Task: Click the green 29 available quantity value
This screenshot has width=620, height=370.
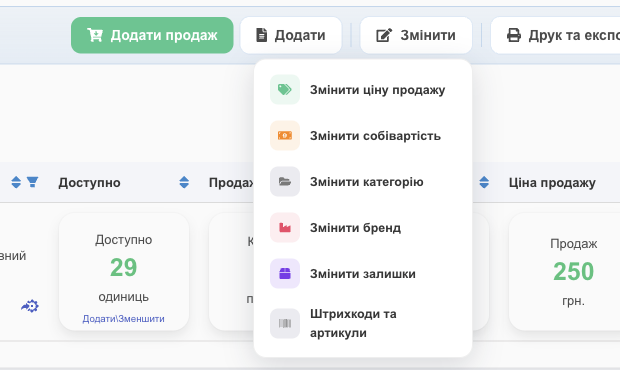Action: [x=123, y=268]
